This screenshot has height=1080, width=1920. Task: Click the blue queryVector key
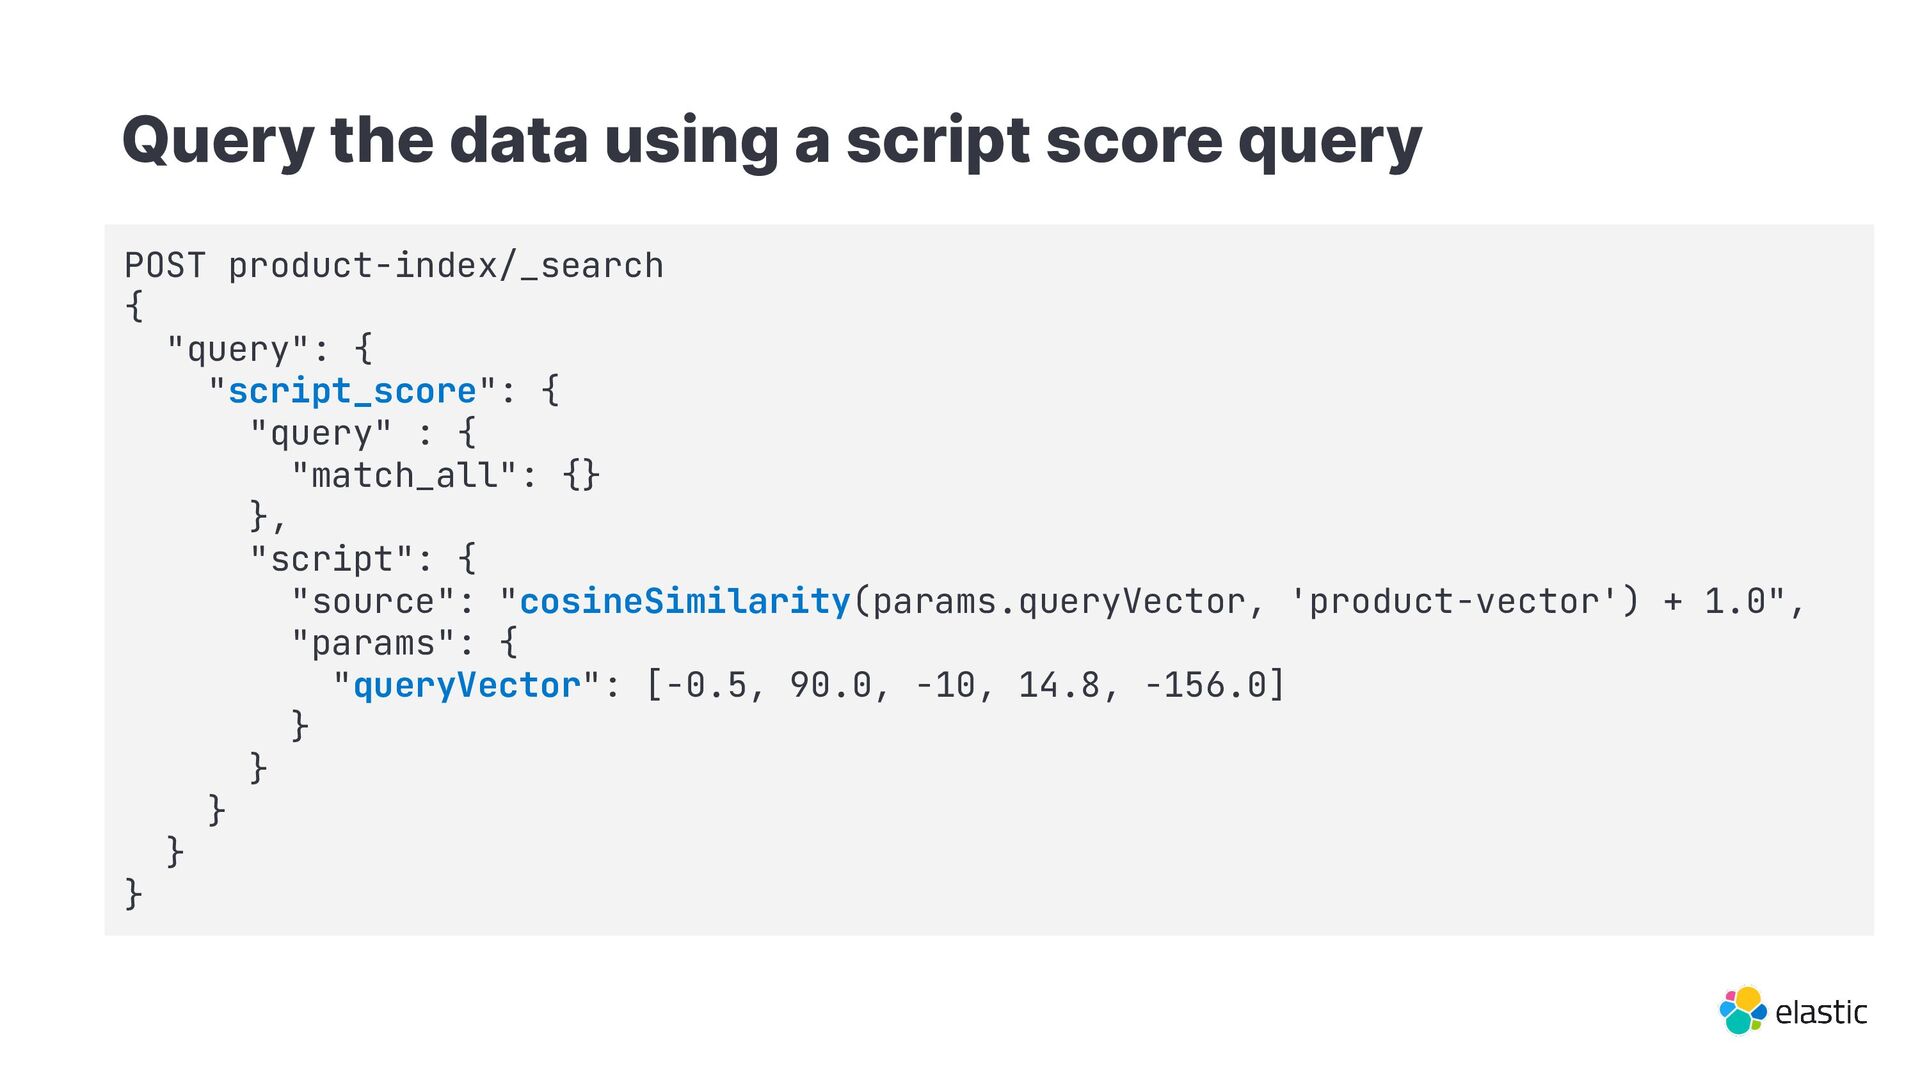coord(467,685)
